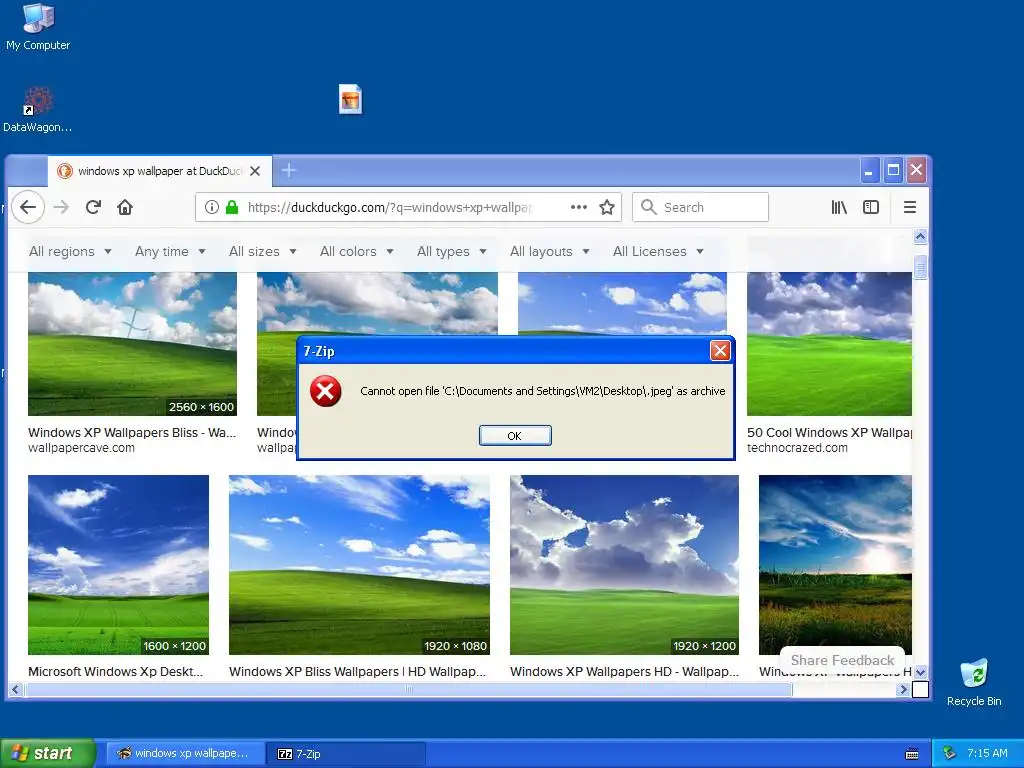Click the tray icon beside the clock
Image resolution: width=1024 pixels, height=768 pixels.
point(950,753)
